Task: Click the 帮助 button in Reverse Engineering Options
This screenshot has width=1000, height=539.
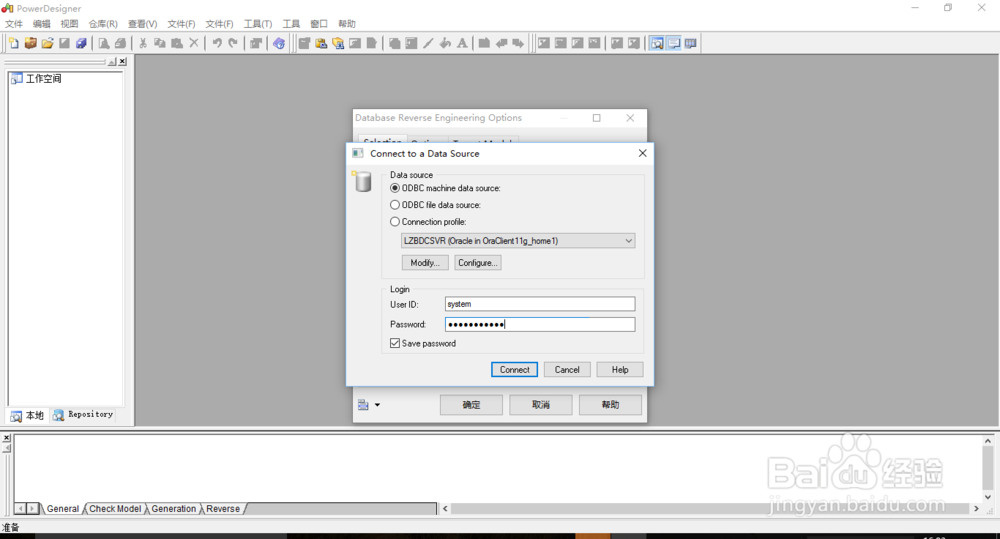Action: [610, 405]
